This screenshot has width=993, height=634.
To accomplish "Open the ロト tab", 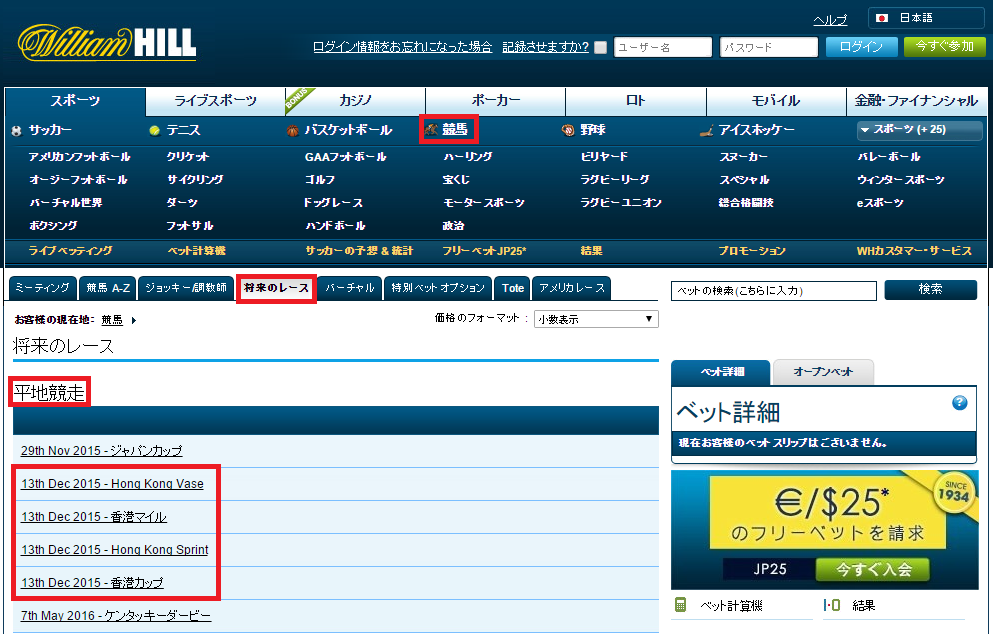I will pyautogui.click(x=636, y=101).
